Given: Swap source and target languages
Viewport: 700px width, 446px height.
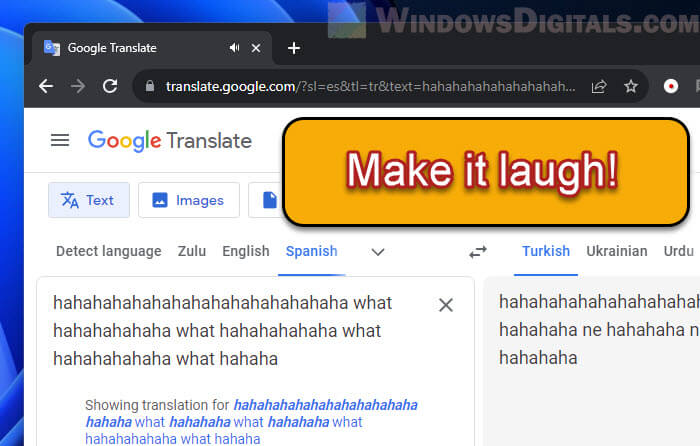Looking at the screenshot, I should point(478,252).
